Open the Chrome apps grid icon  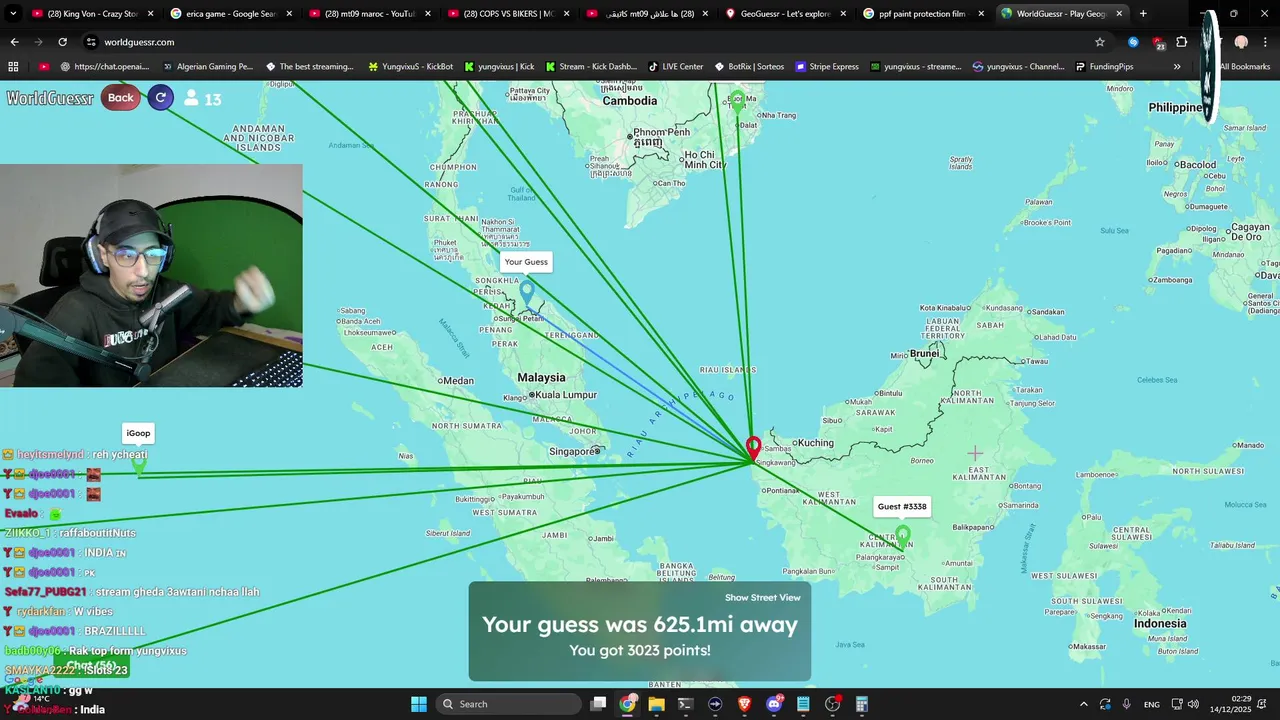point(13,67)
